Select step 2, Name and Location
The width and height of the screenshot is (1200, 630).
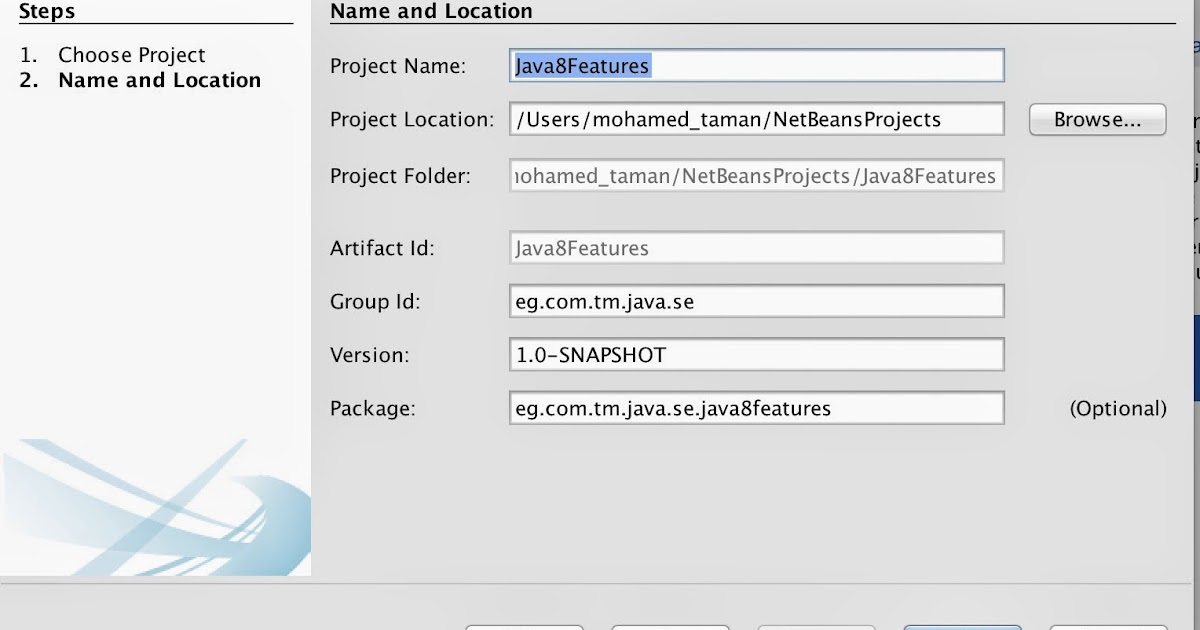158,80
